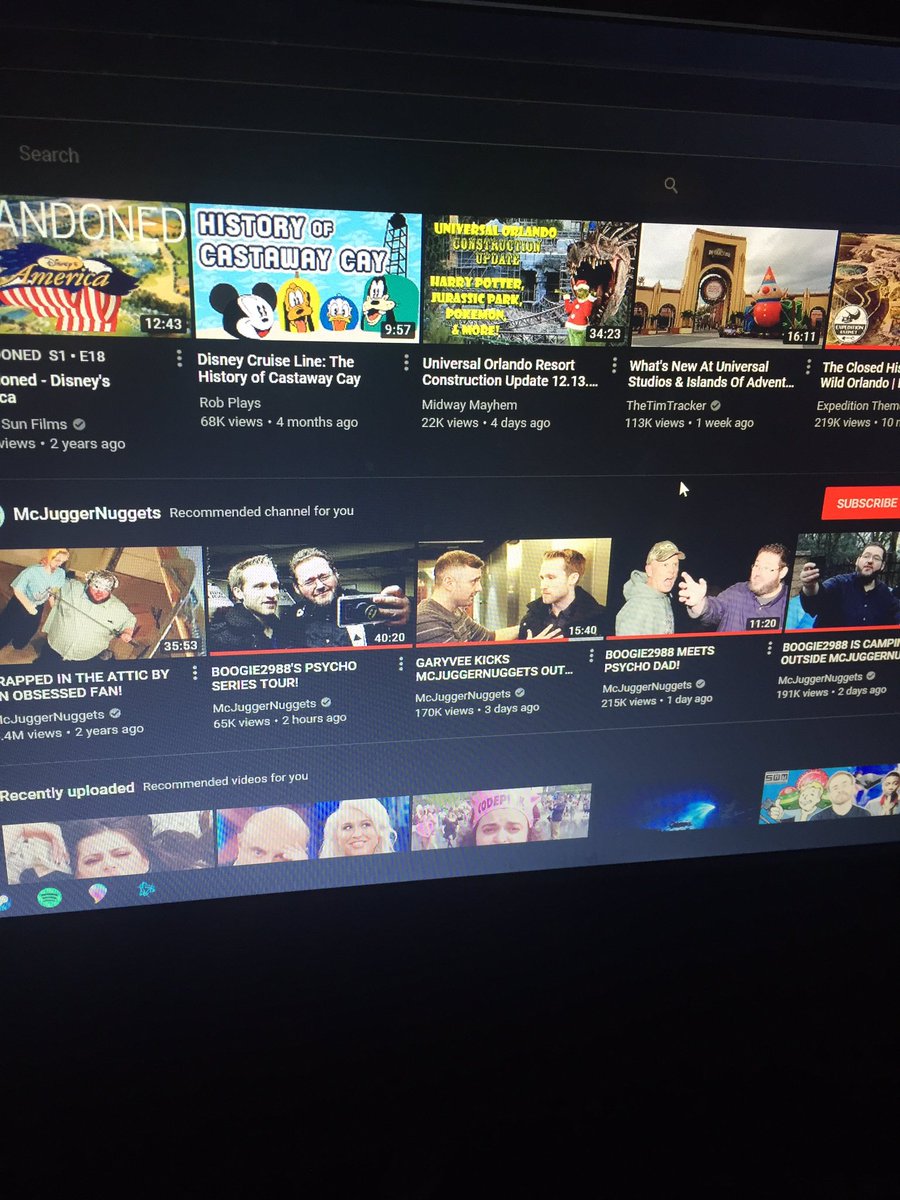Open options menu for Boogie2988's Psycho Series Tour
The image size is (900, 1200).
click(x=399, y=663)
